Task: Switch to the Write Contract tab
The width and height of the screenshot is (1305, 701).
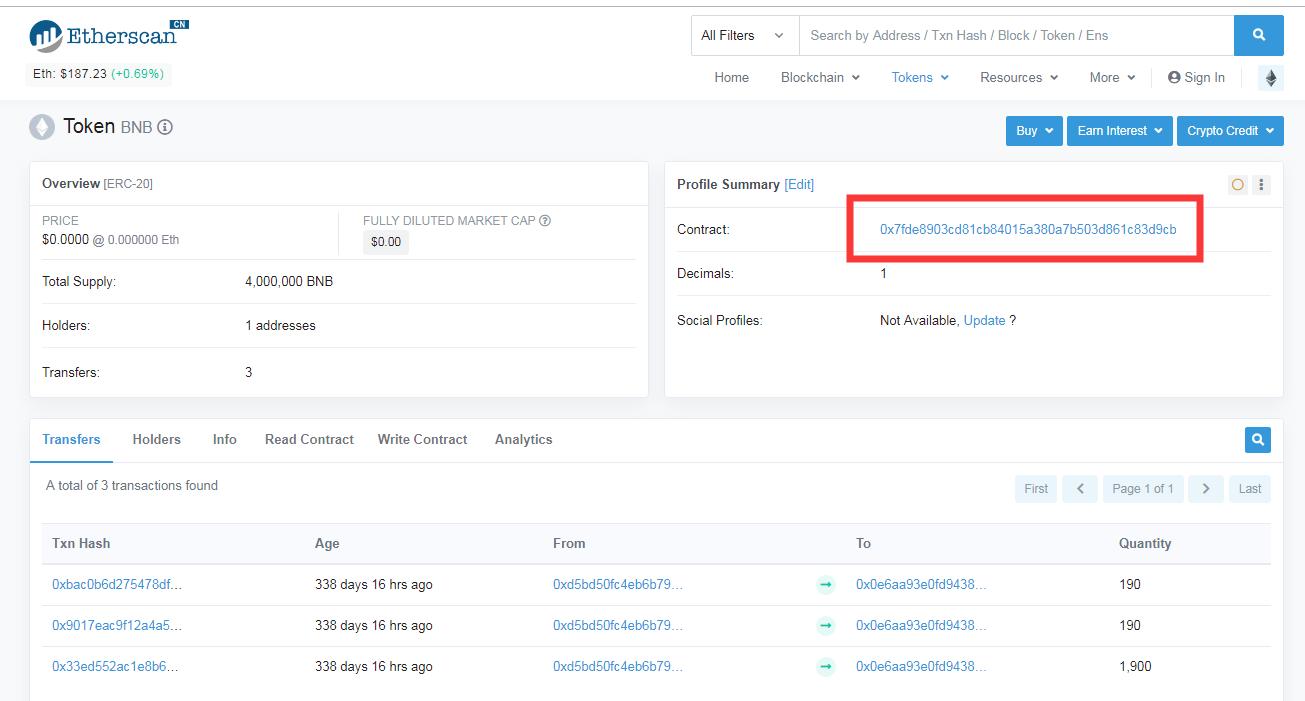Action: tap(422, 439)
